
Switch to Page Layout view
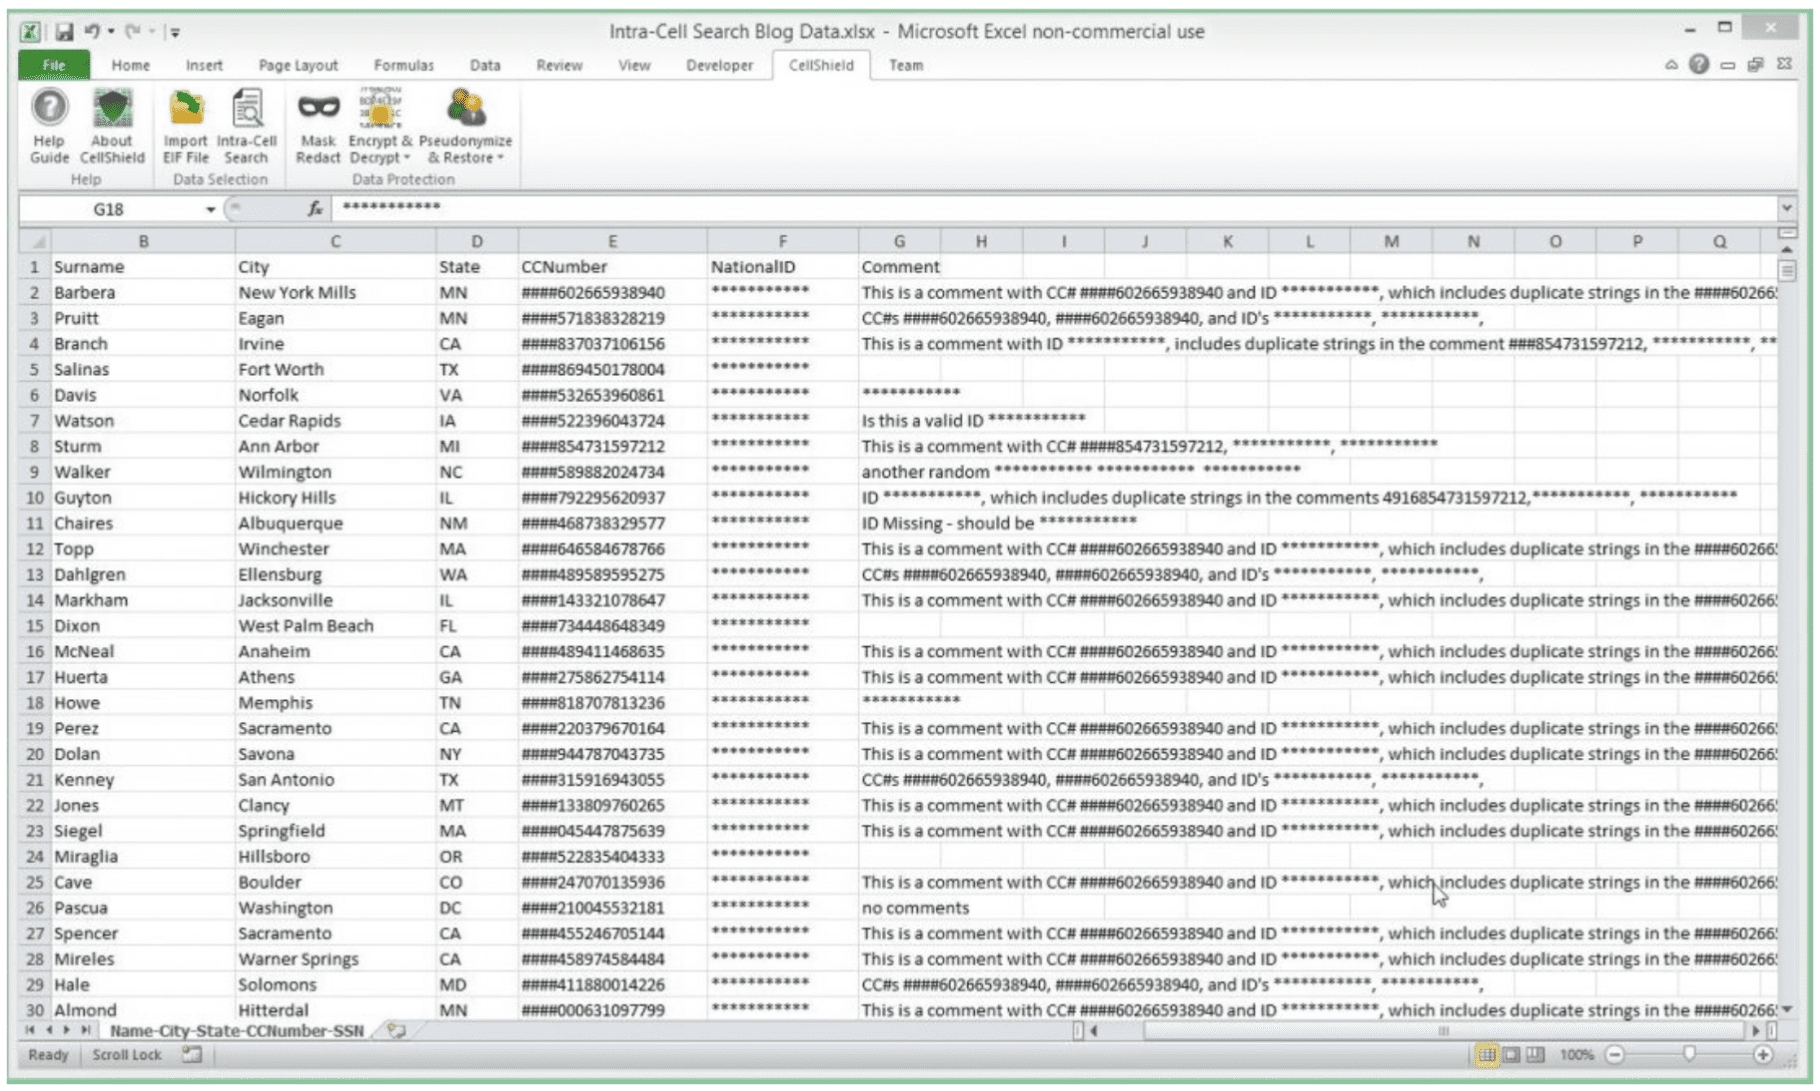pos(1511,1055)
